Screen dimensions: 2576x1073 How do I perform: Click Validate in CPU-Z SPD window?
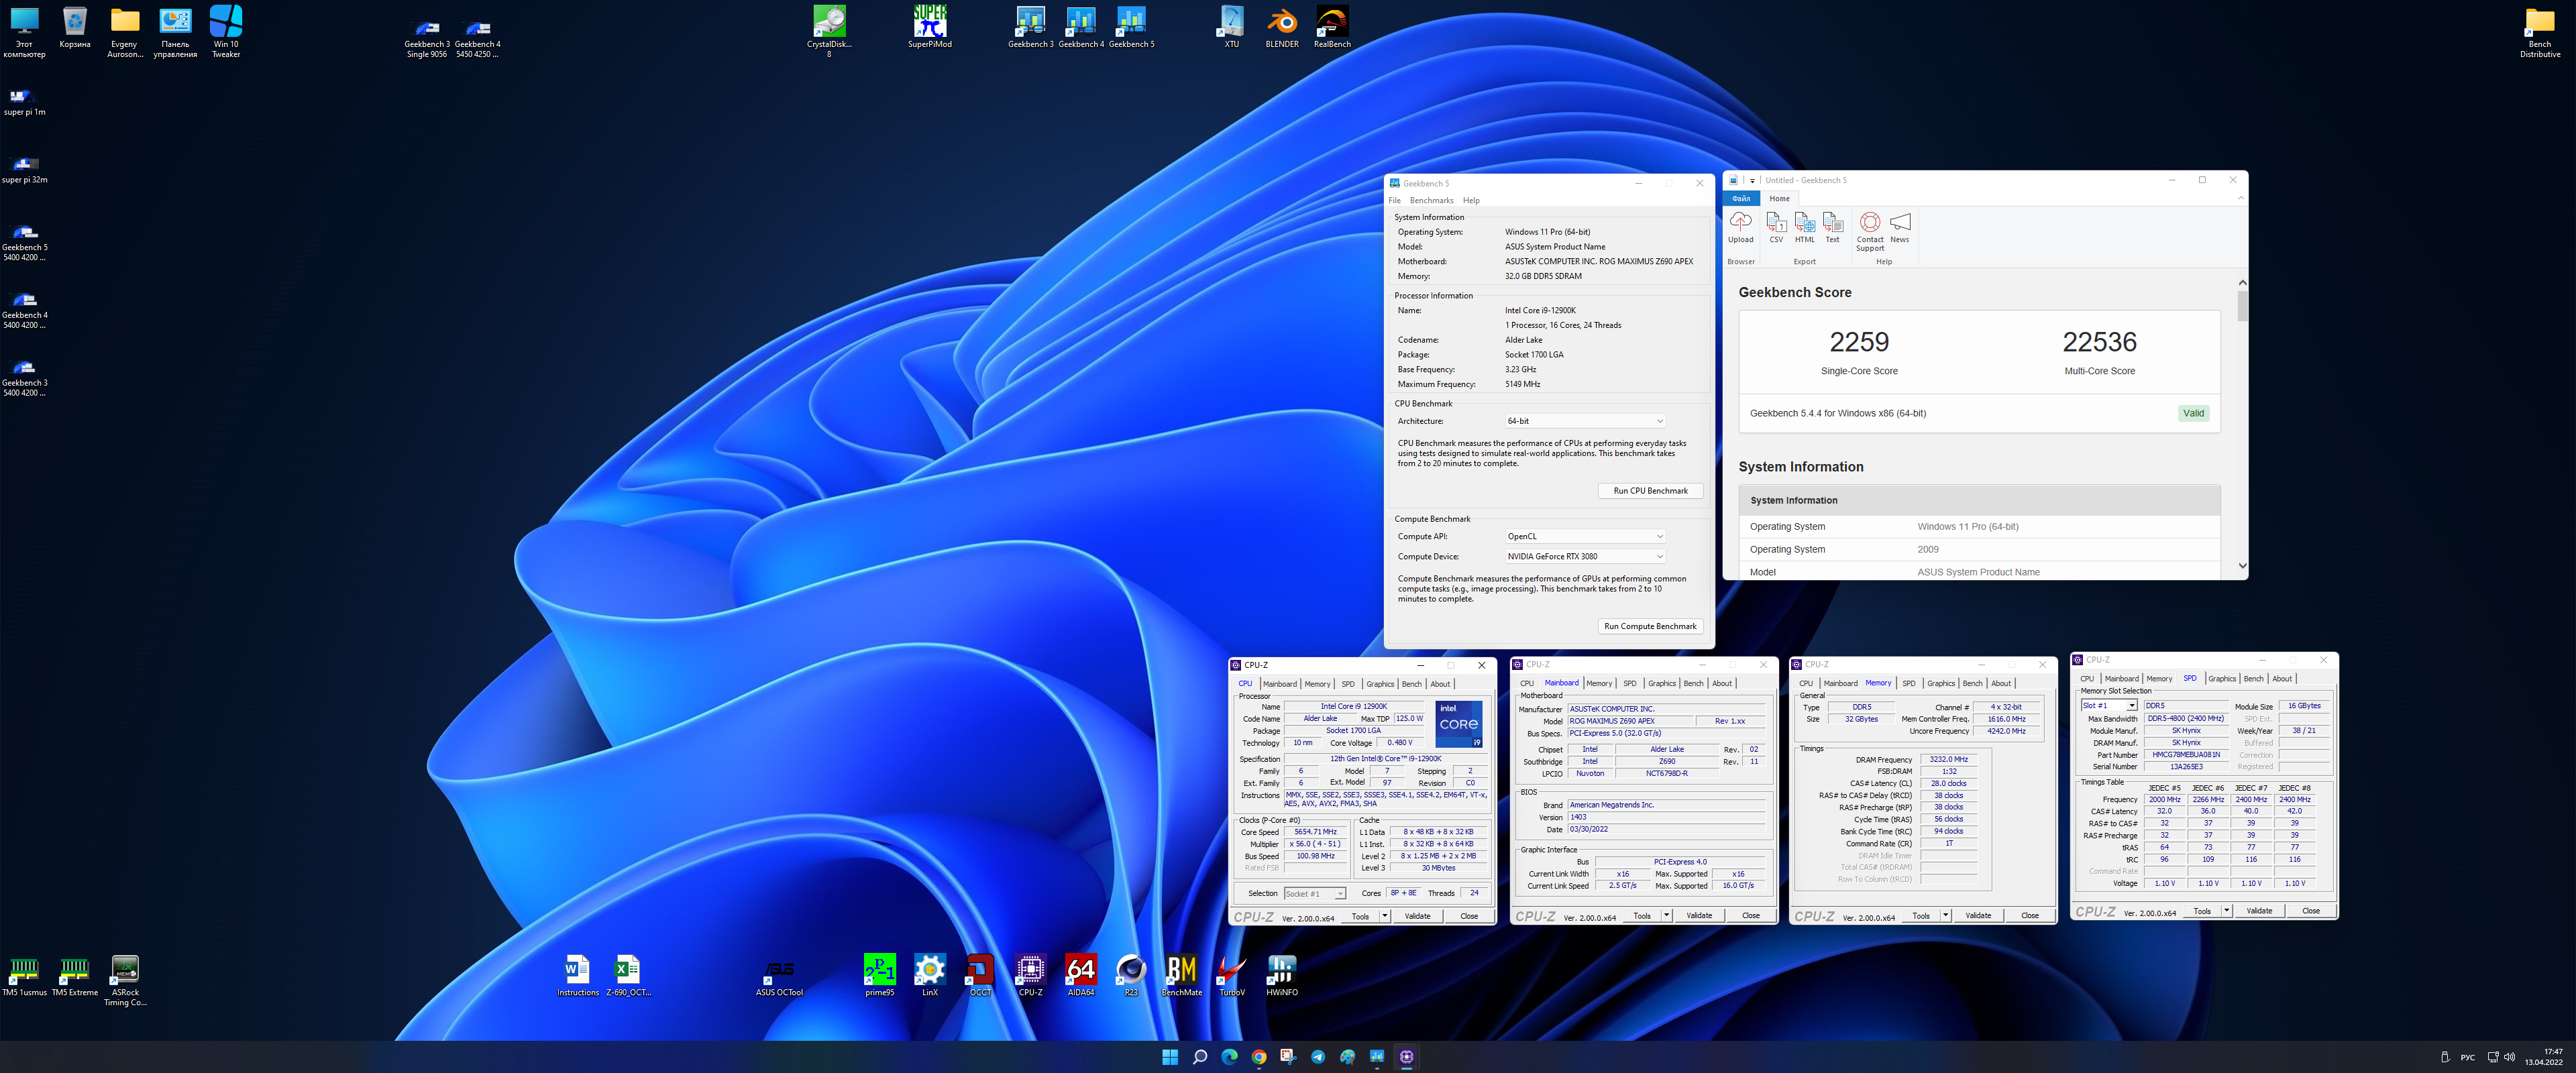pos(2259,911)
